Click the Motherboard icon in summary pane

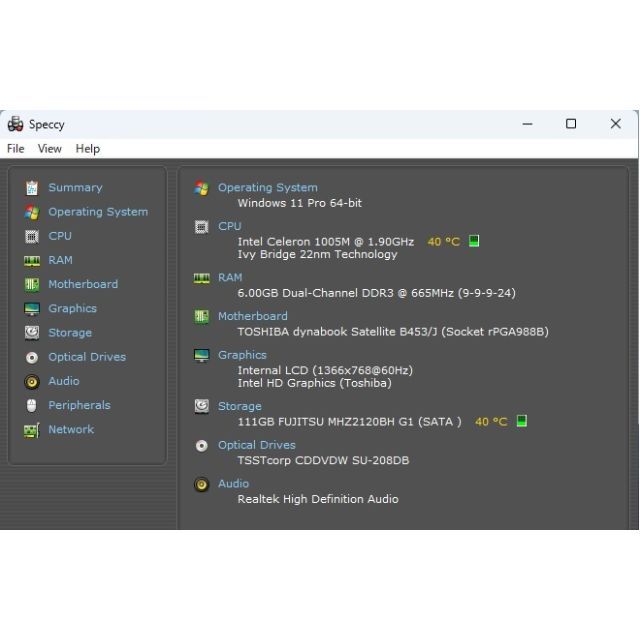point(201,317)
